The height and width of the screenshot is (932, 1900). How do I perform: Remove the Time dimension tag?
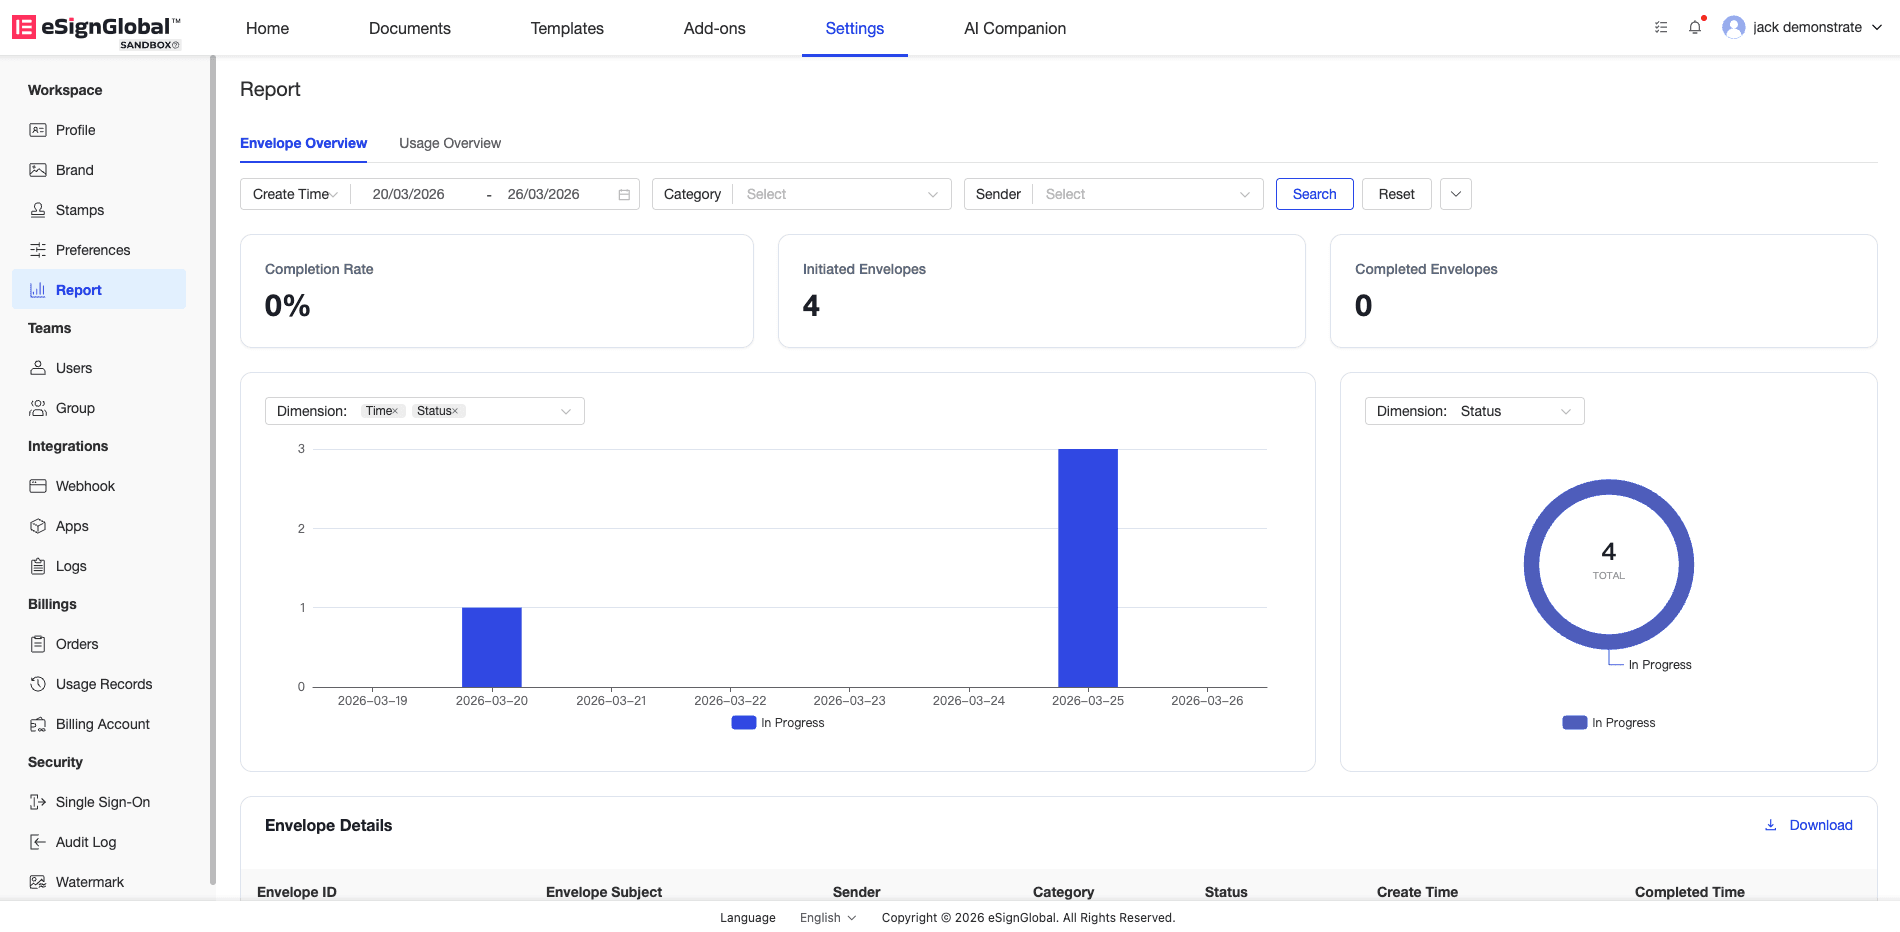point(395,411)
